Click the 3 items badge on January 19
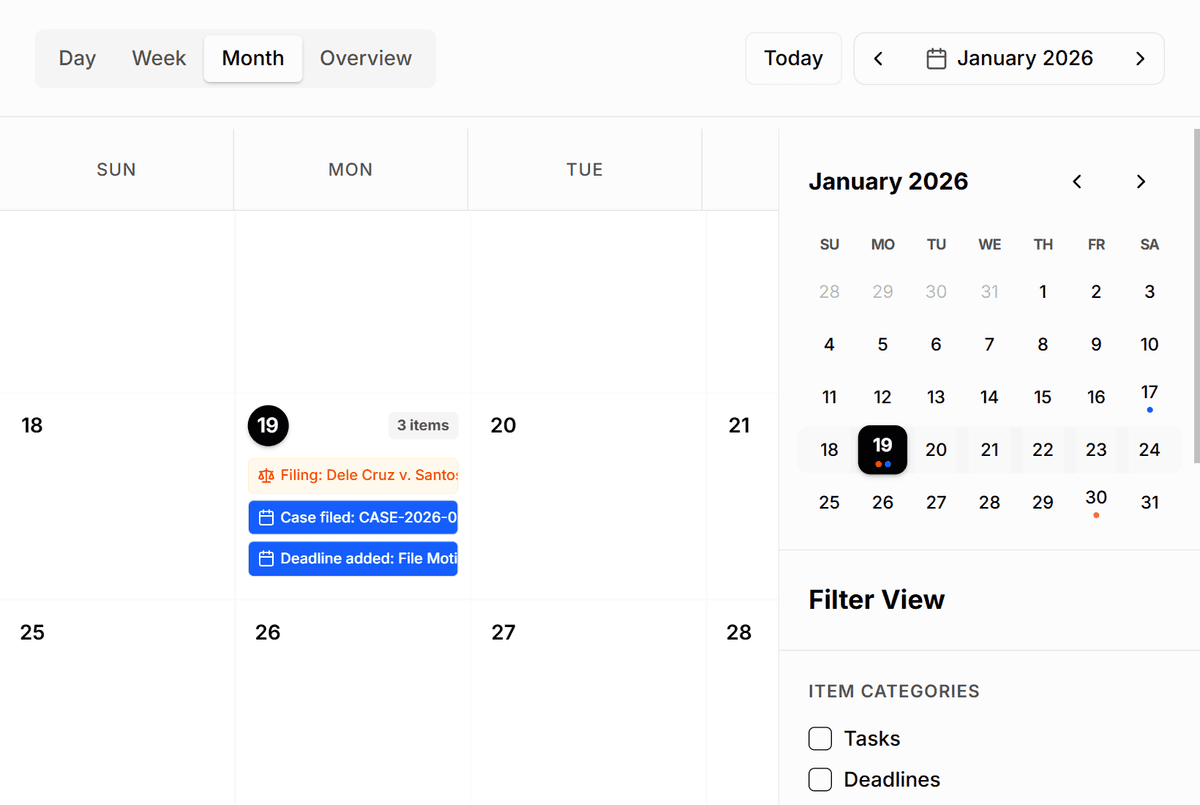The width and height of the screenshot is (1200, 805). (x=423, y=425)
